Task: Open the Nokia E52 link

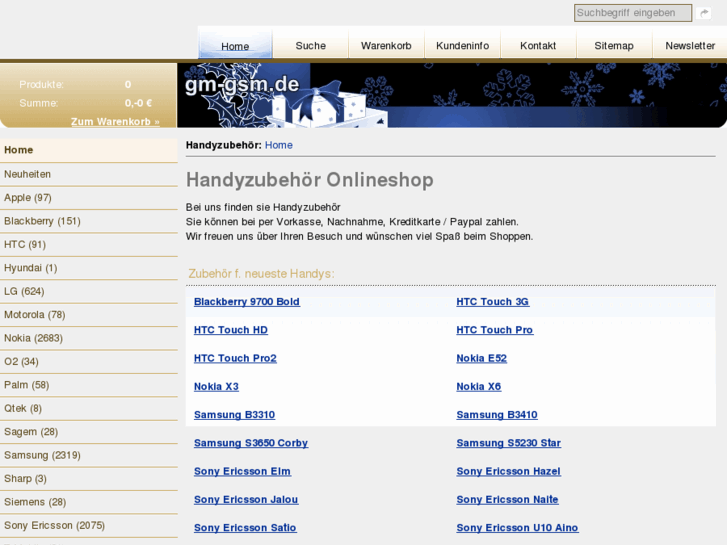Action: click(x=481, y=359)
